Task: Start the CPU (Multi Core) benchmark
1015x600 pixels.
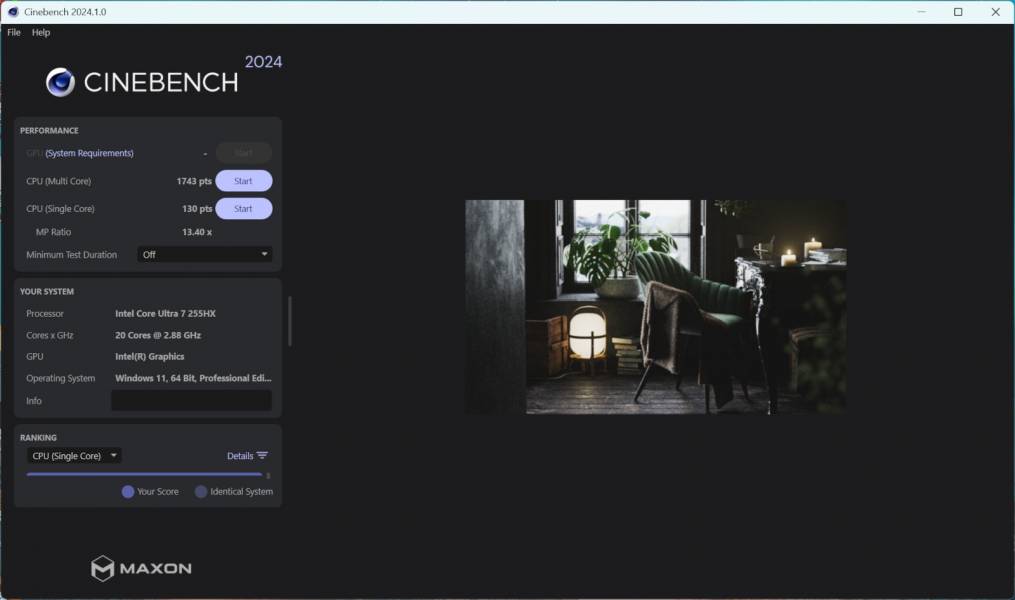Action: [243, 181]
